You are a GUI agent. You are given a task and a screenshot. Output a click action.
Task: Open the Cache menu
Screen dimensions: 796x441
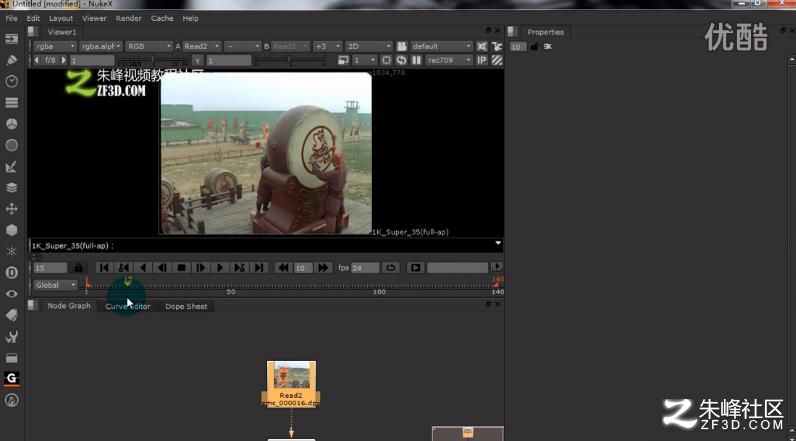pos(162,18)
